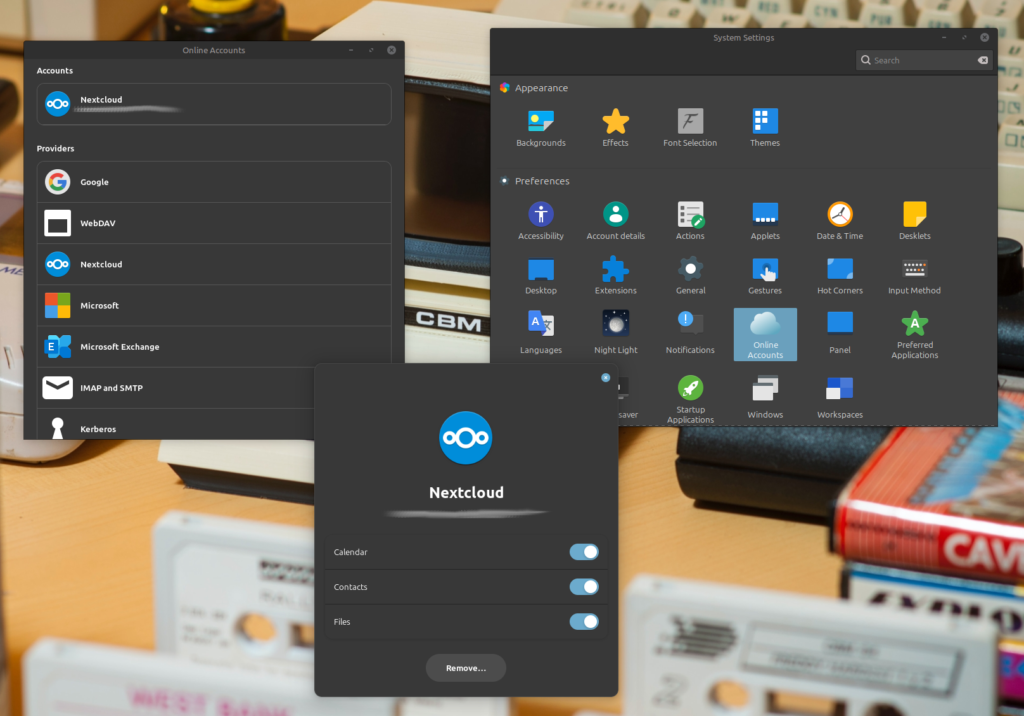Image resolution: width=1024 pixels, height=716 pixels.
Task: Click the search magnifier icon
Action: [x=866, y=60]
